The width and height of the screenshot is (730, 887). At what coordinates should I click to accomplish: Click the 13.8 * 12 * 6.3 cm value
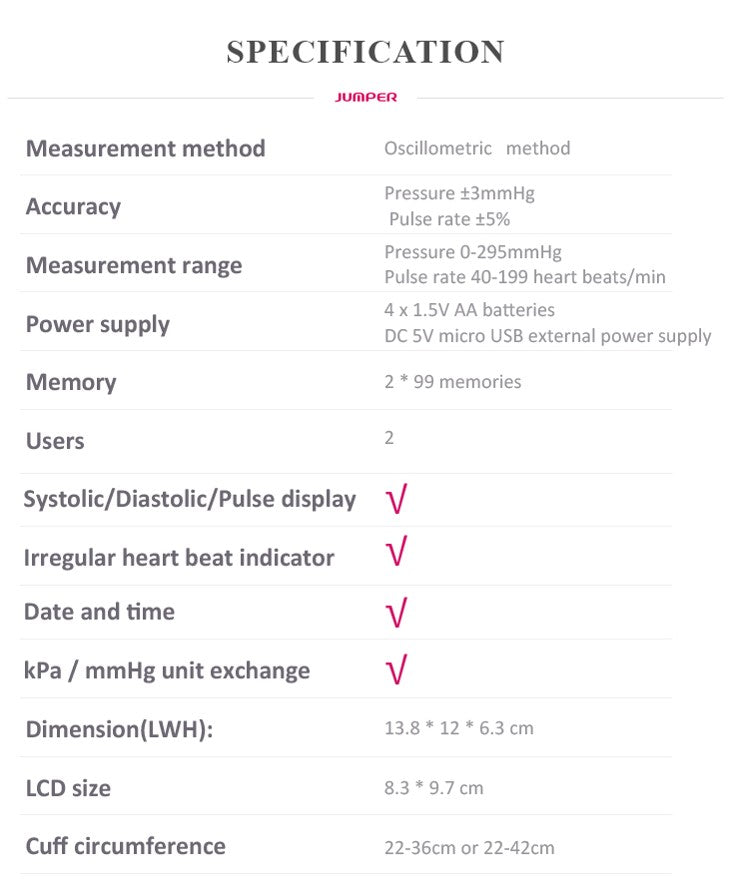tap(458, 728)
